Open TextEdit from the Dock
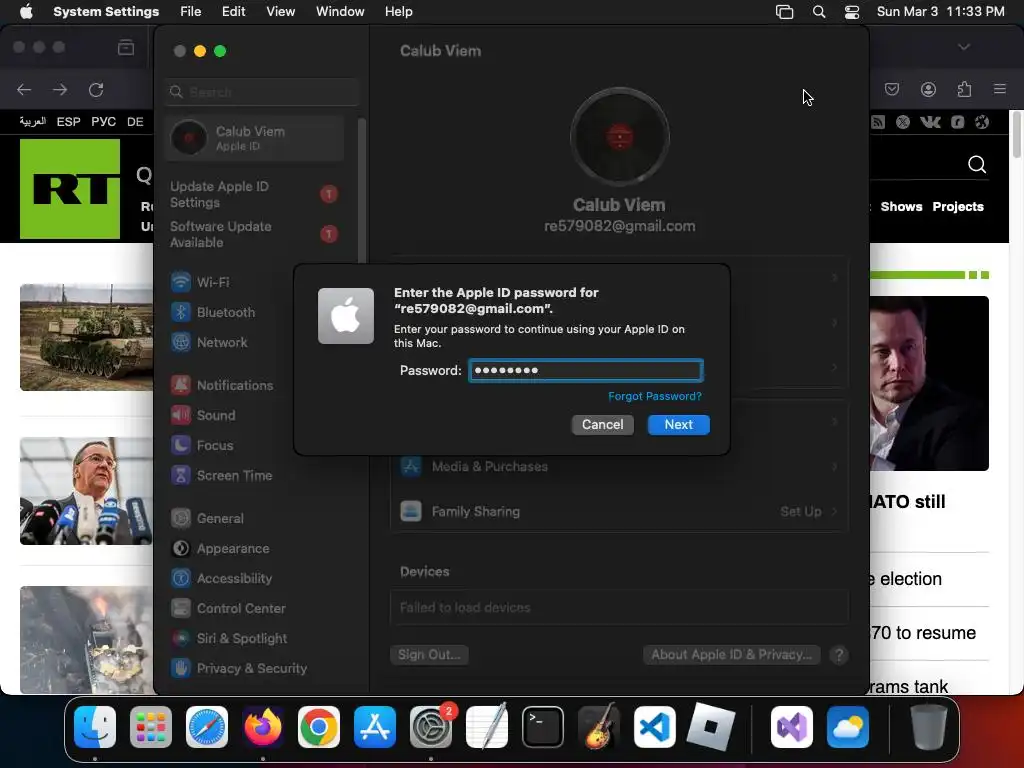 tap(487, 727)
